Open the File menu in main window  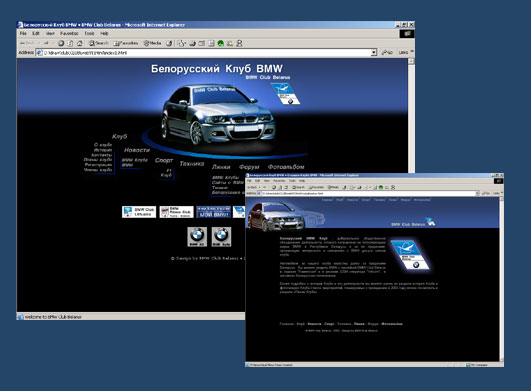point(23,33)
